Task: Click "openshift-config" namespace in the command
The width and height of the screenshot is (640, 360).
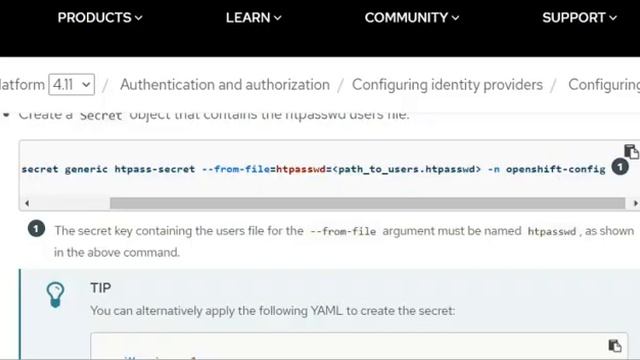Action: 556,169
